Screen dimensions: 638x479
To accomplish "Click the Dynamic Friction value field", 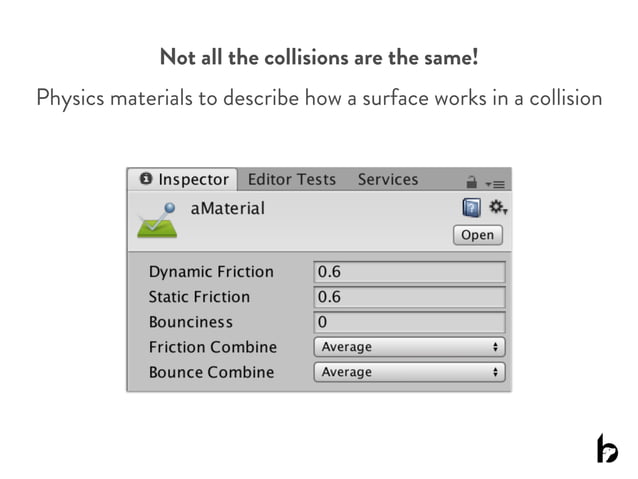I will click(409, 272).
